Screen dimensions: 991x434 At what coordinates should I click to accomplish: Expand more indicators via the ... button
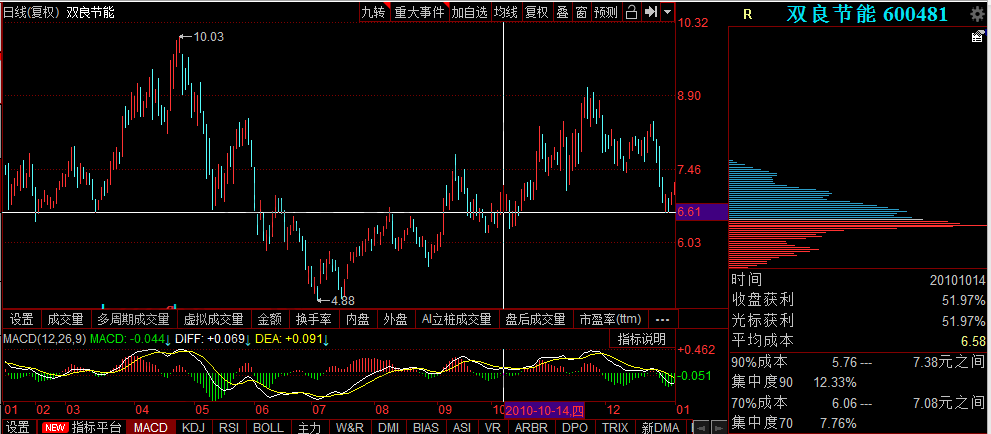(x=661, y=319)
